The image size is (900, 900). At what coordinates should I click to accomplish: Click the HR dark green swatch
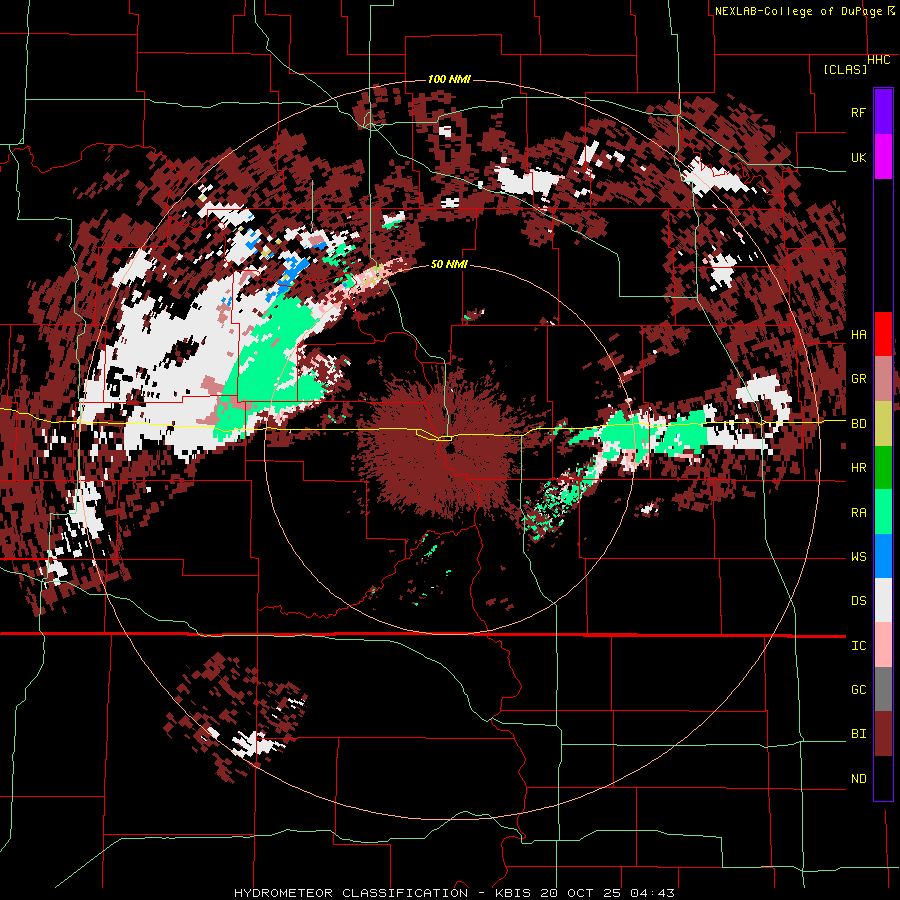tap(883, 467)
